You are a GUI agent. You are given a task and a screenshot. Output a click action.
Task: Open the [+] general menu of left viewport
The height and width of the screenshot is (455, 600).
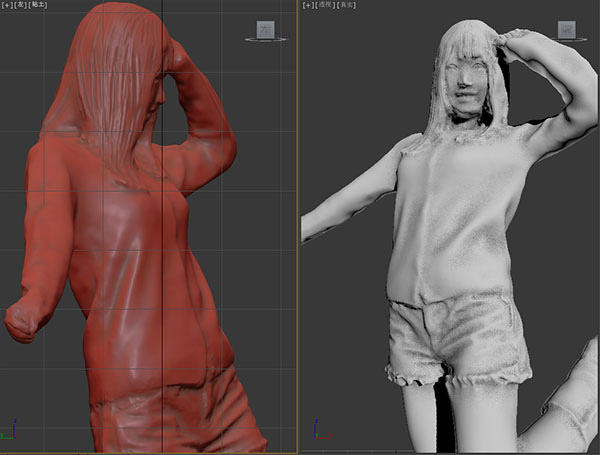tap(6, 5)
